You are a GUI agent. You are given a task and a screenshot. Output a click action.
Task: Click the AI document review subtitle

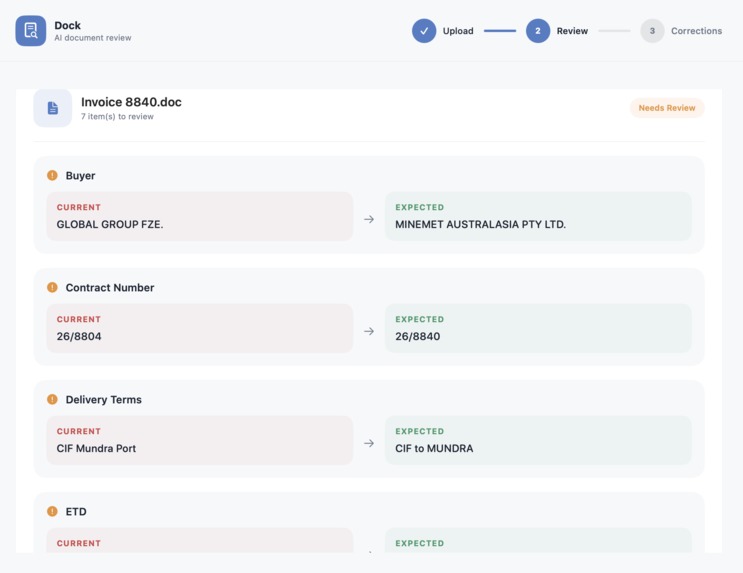point(93,38)
